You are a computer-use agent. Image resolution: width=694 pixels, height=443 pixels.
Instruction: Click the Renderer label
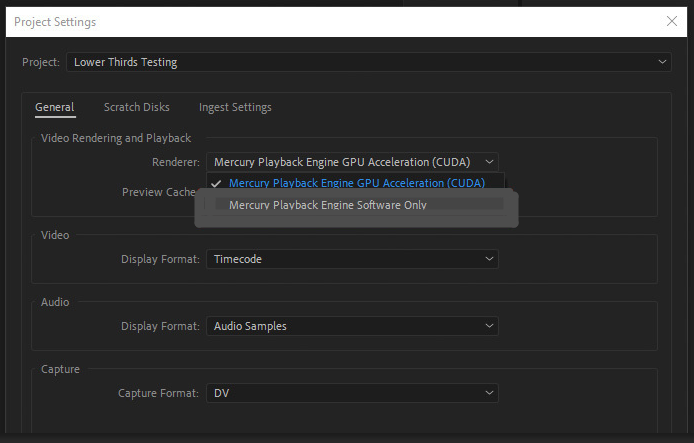coord(176,162)
